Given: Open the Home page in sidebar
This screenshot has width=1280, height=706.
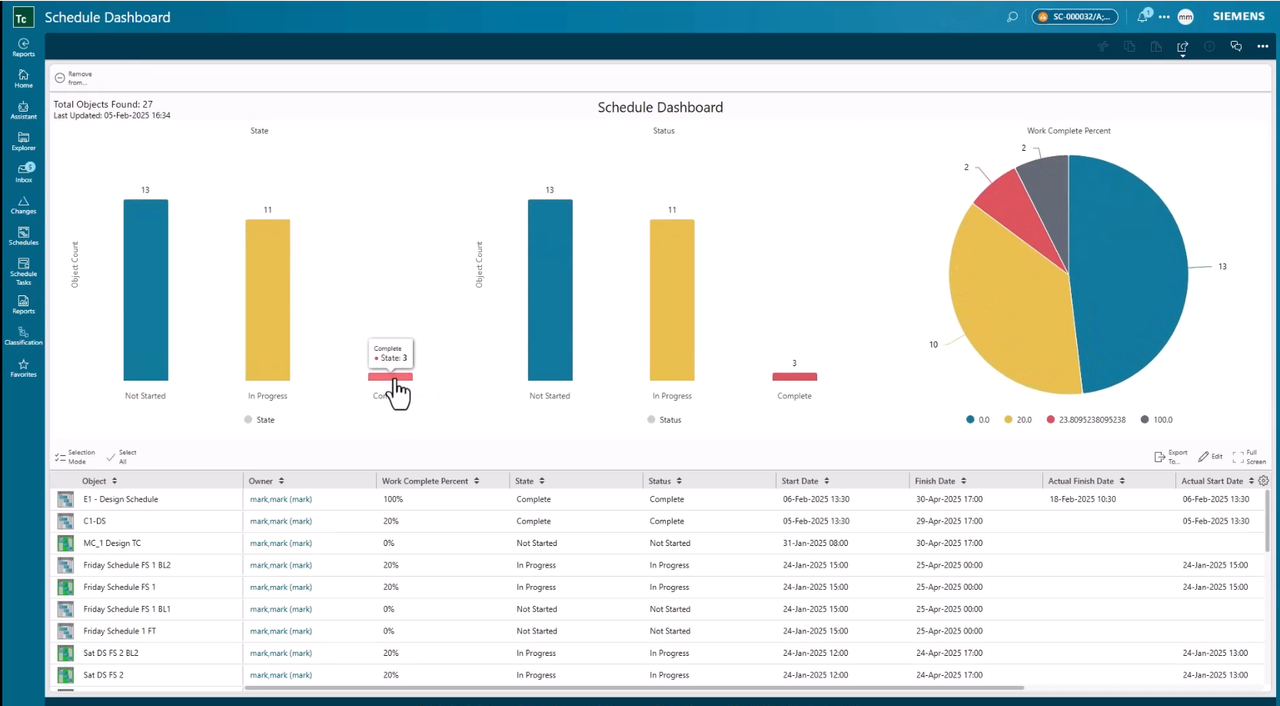Looking at the screenshot, I should coord(23,79).
